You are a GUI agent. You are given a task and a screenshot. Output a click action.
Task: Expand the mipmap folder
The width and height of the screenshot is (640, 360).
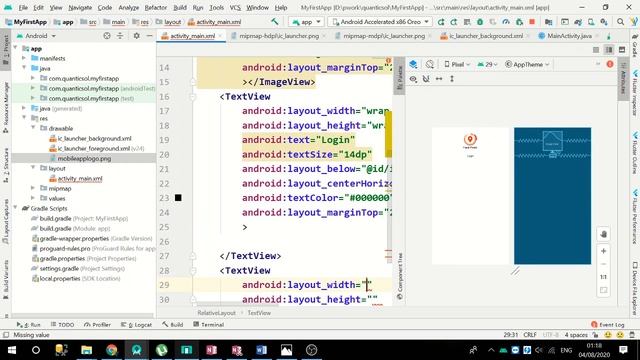click(33, 188)
